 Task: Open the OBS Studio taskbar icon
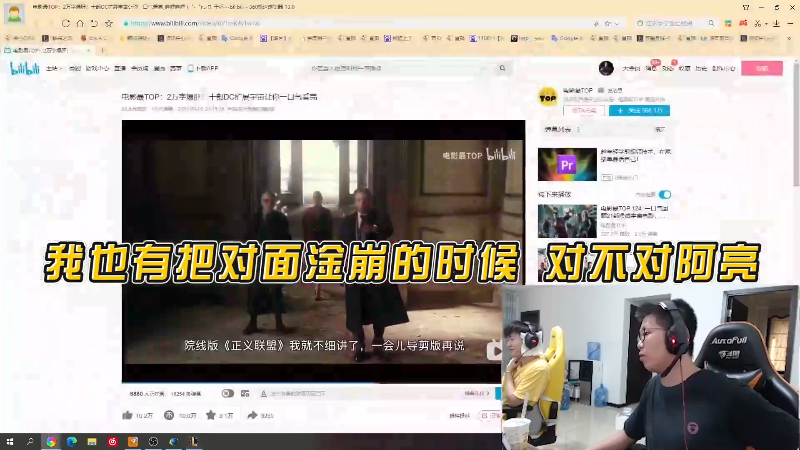[x=153, y=442]
